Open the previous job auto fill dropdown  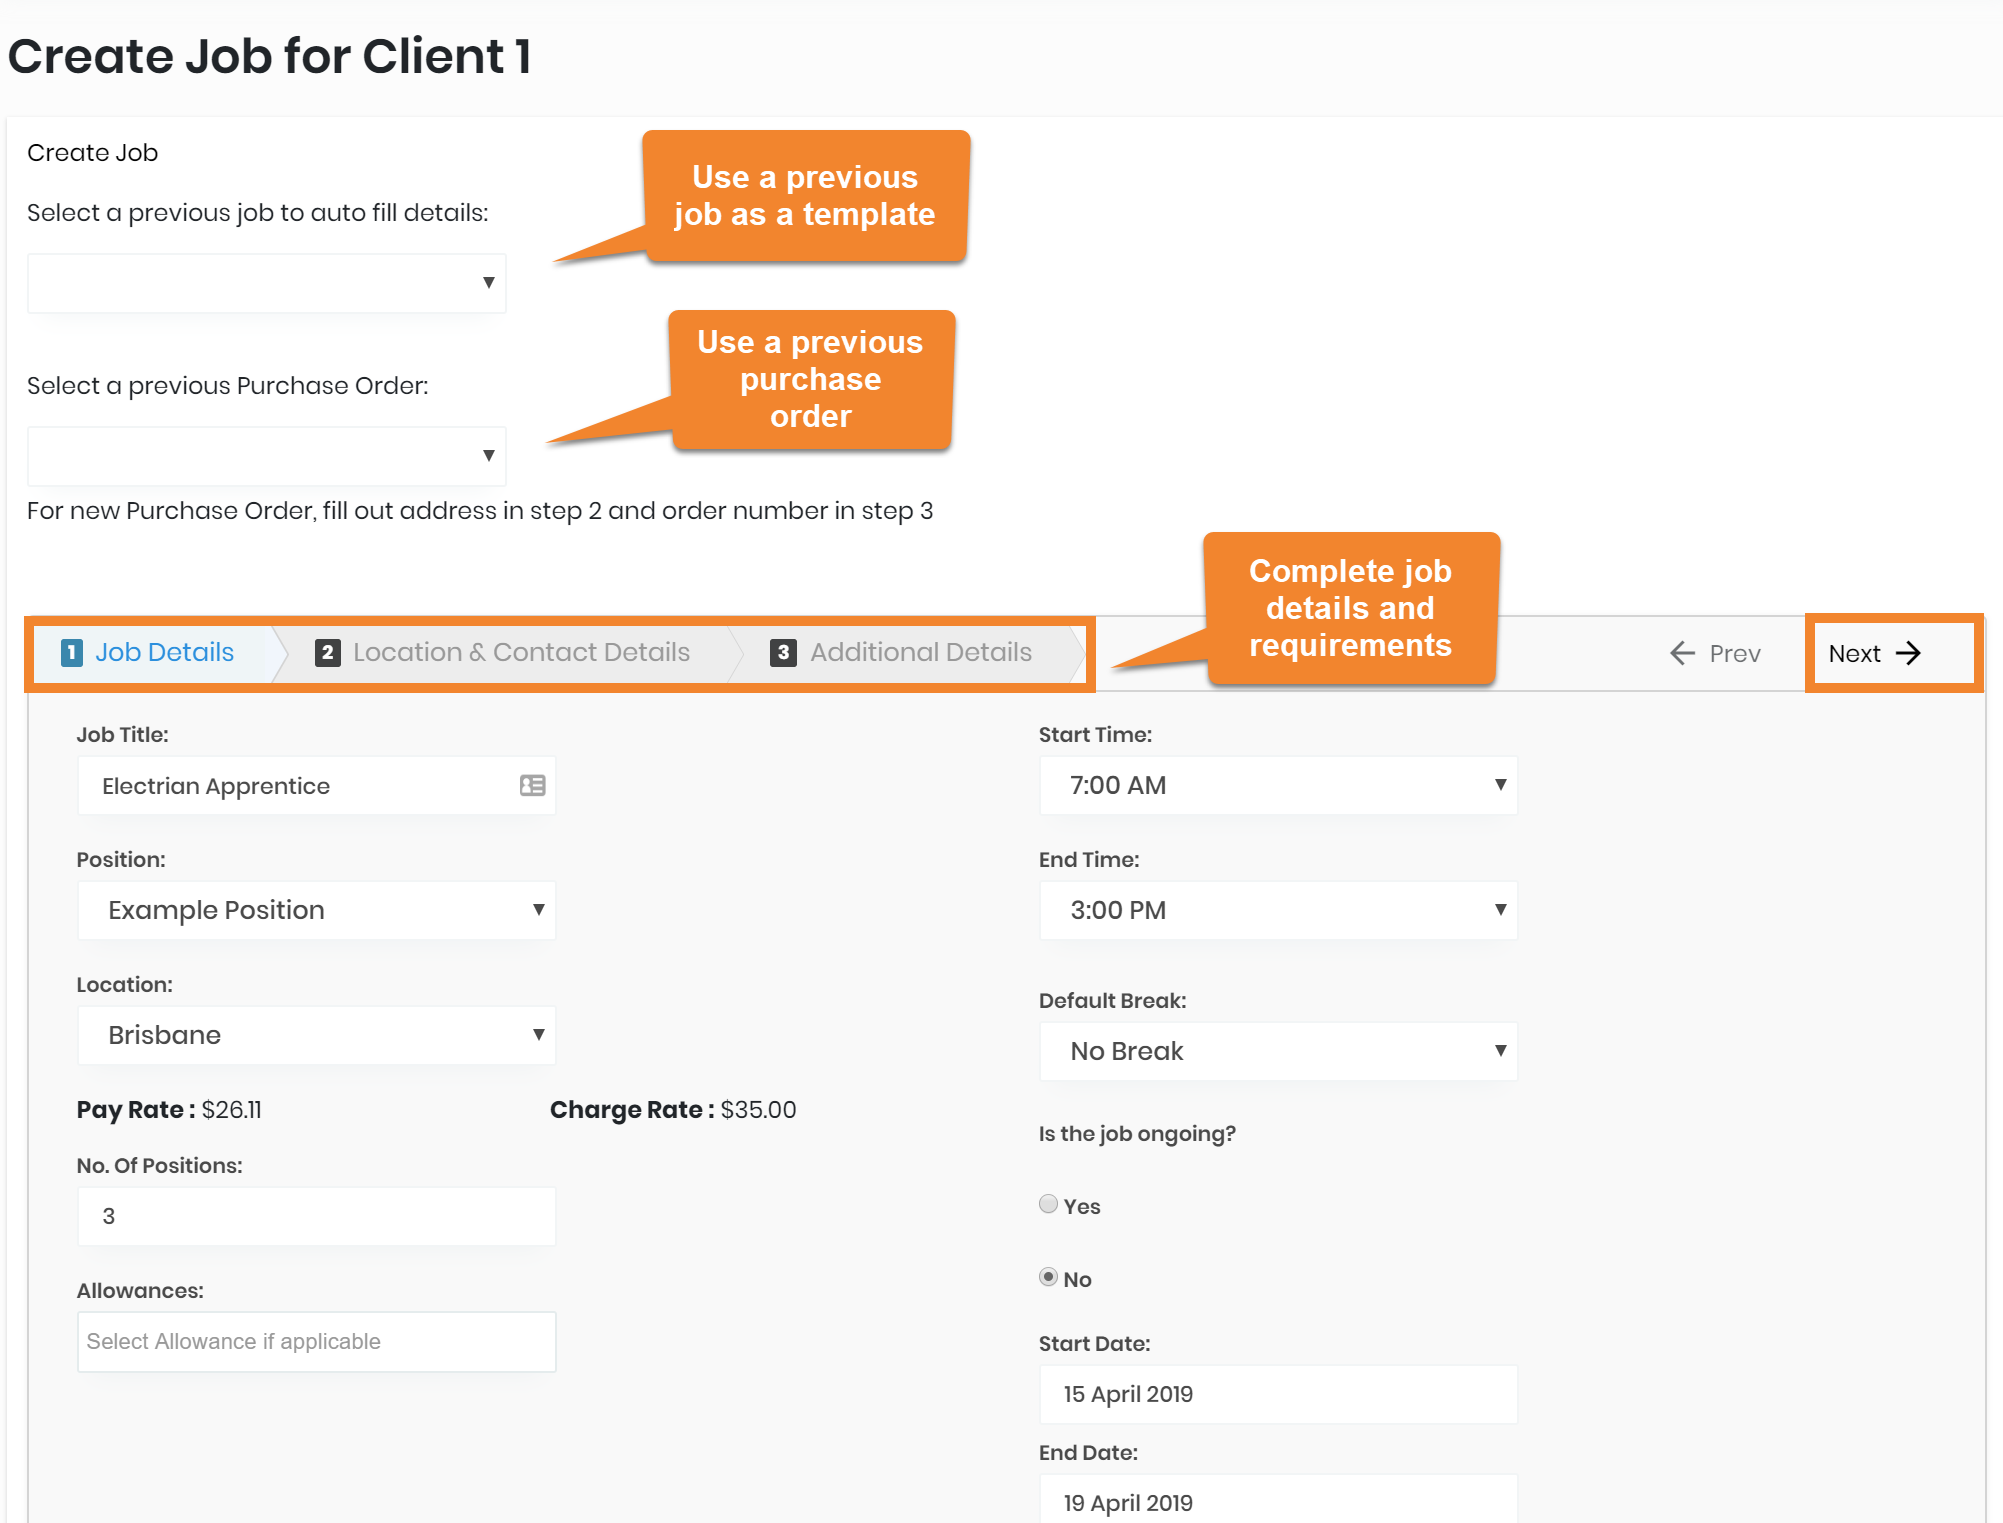point(266,283)
